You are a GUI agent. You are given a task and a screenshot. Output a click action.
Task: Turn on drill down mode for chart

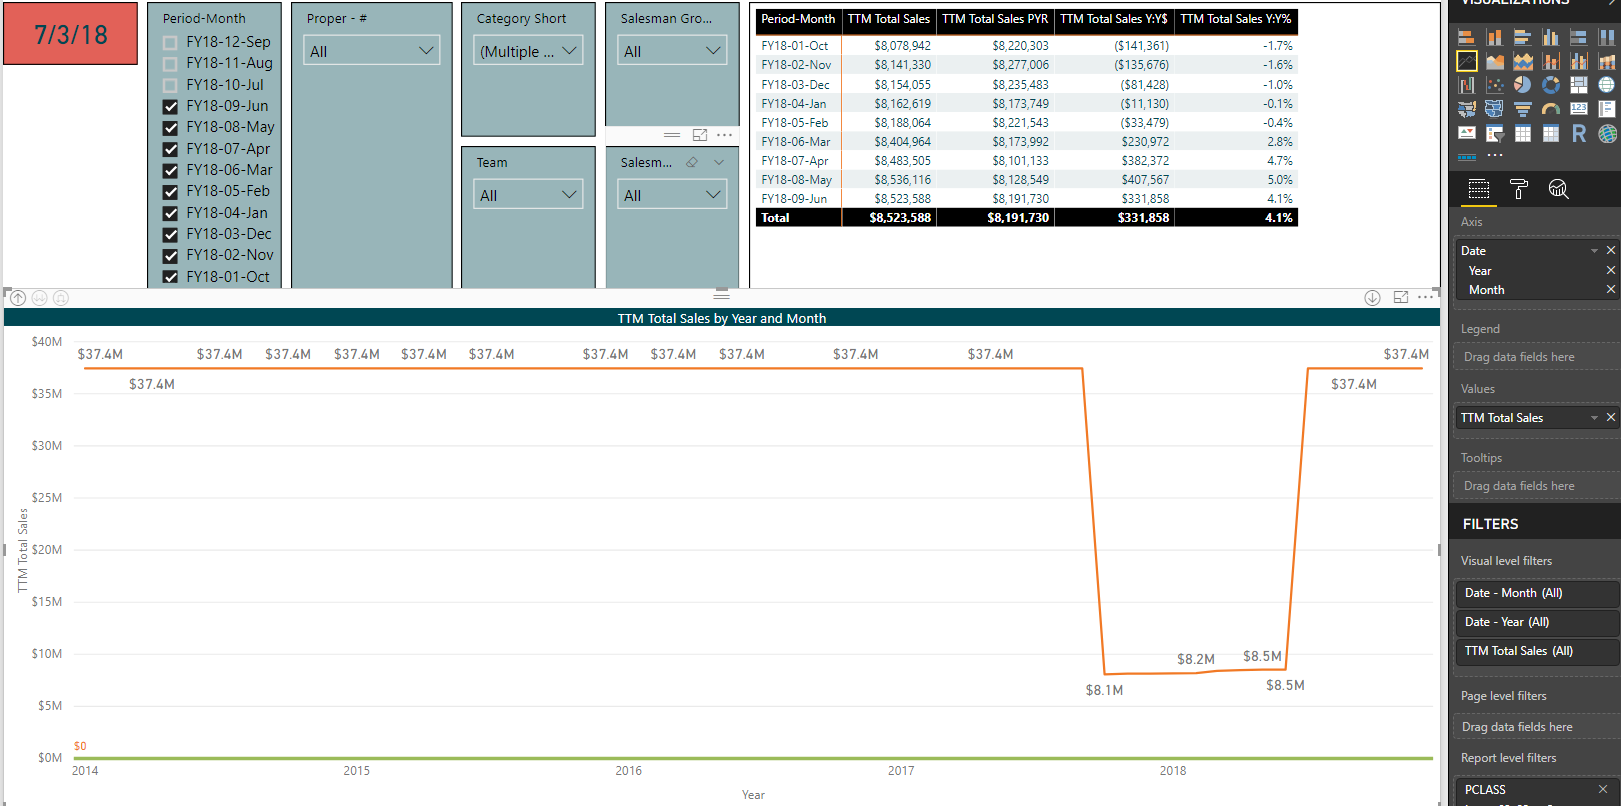[x=1373, y=298]
